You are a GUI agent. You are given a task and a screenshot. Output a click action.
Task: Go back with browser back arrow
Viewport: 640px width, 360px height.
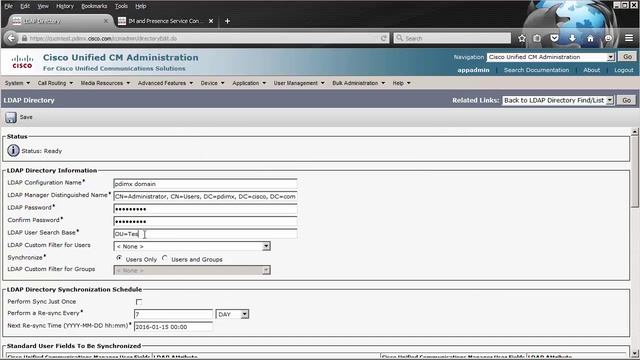[x=11, y=38]
